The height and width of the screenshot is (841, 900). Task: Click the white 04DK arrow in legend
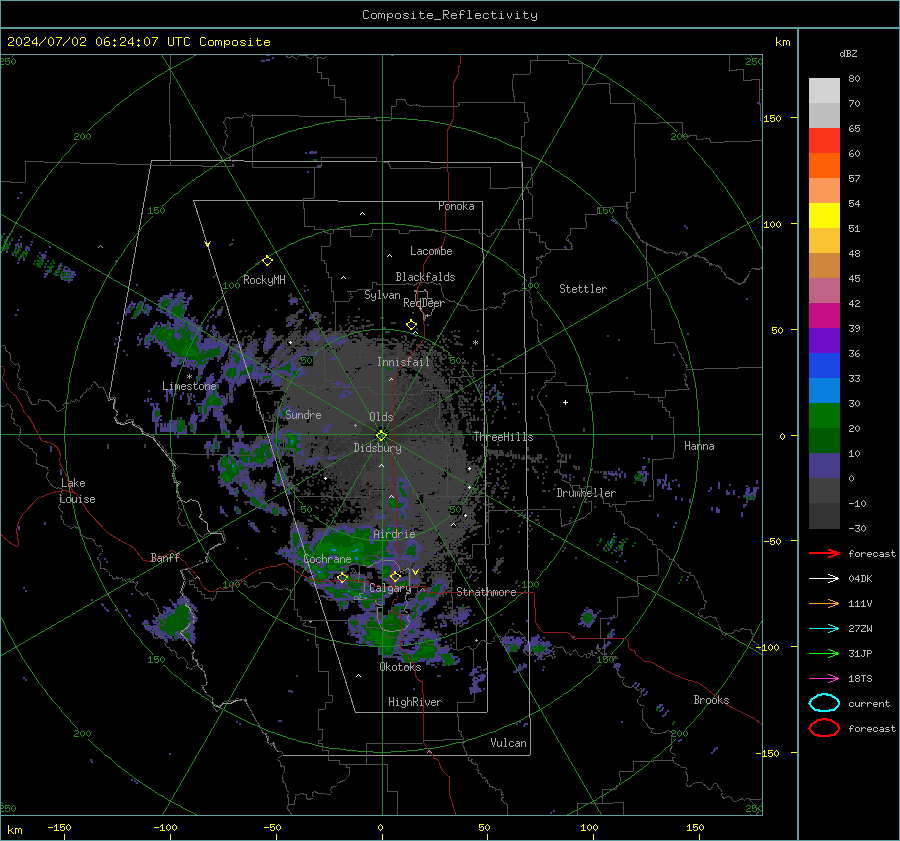(824, 578)
